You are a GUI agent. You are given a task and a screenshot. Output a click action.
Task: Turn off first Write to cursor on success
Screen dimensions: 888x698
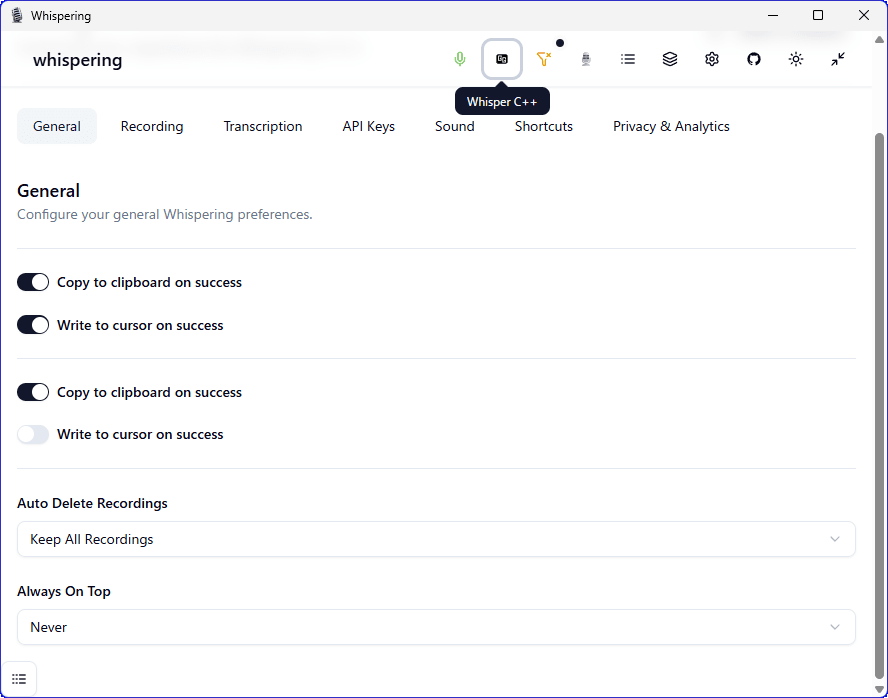[x=33, y=325]
